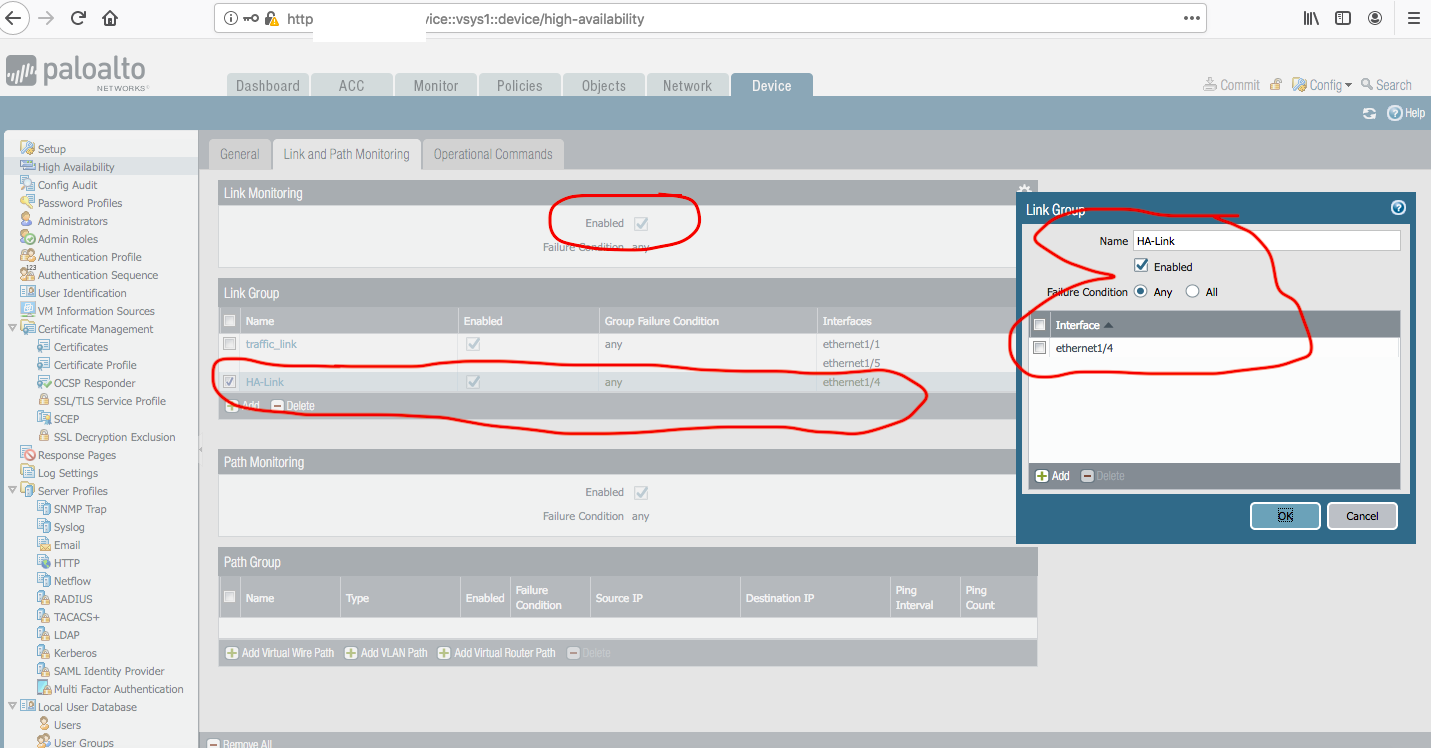Toggle Enabled checkbox in Link Group dialog
The height and width of the screenshot is (748, 1431).
coord(1141,266)
